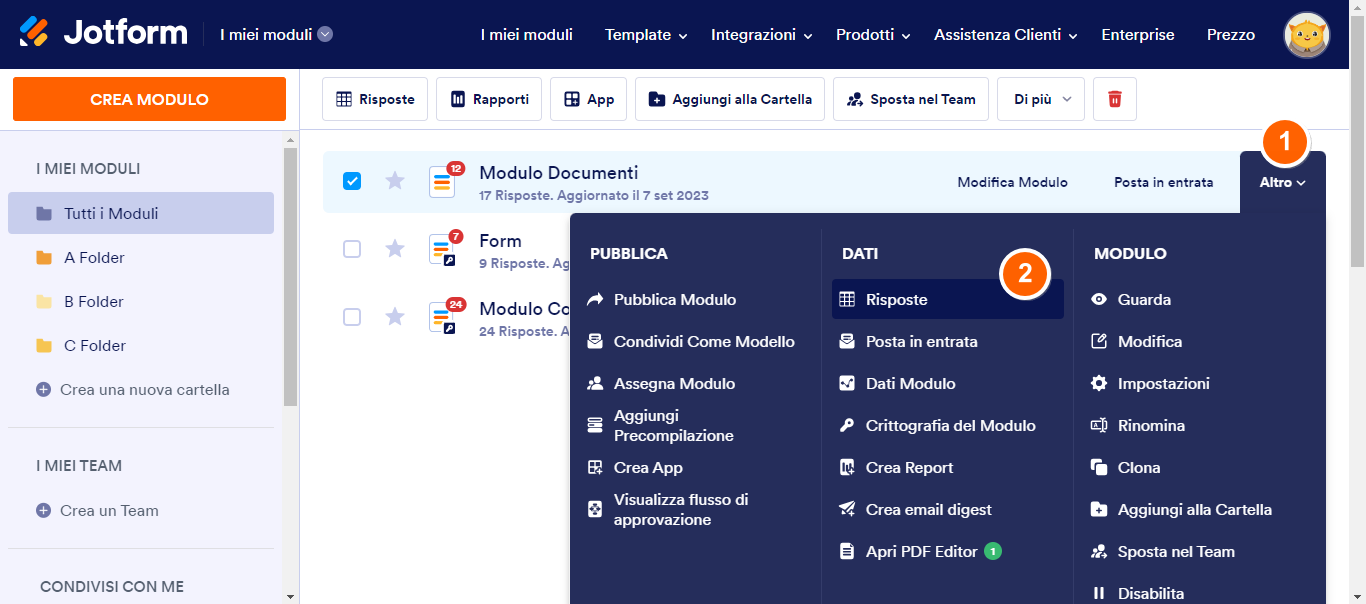Image resolution: width=1366 pixels, height=604 pixels.
Task: Open Assistenza Clienti dropdown
Action: (1005, 35)
